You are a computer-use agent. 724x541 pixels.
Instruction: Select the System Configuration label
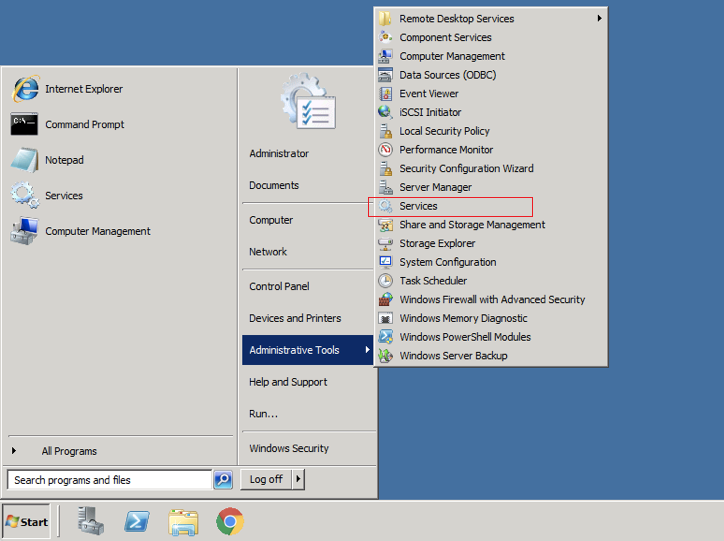[x=447, y=262]
